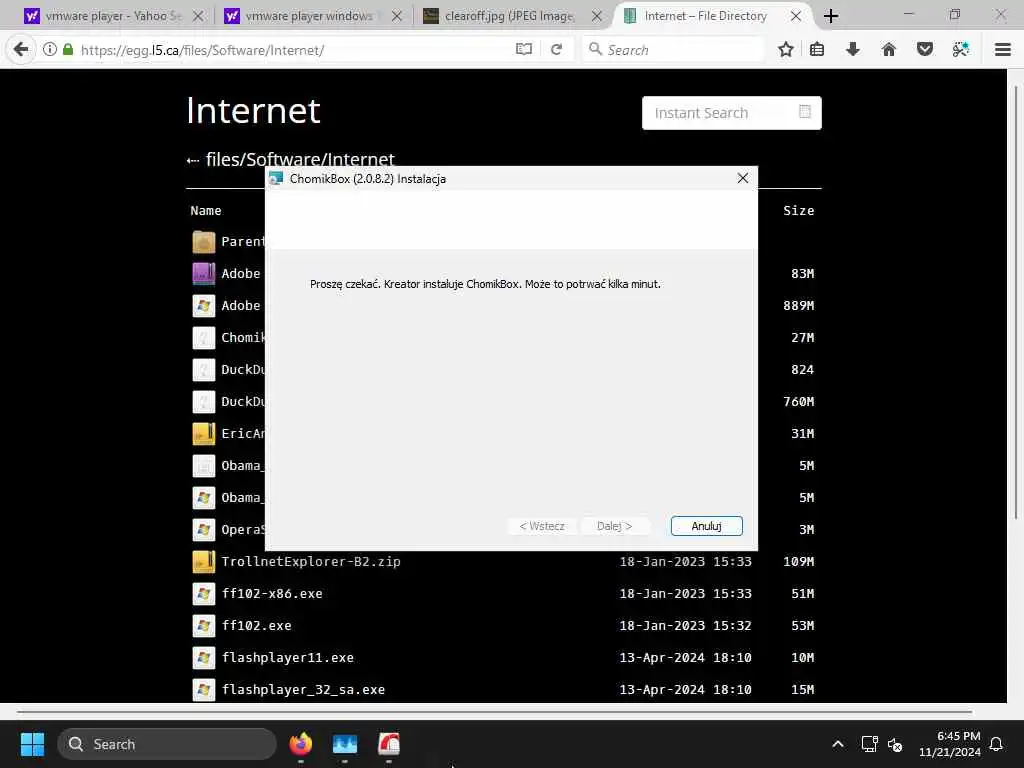Open the green padlock security details
This screenshot has height=768, width=1024.
68,50
